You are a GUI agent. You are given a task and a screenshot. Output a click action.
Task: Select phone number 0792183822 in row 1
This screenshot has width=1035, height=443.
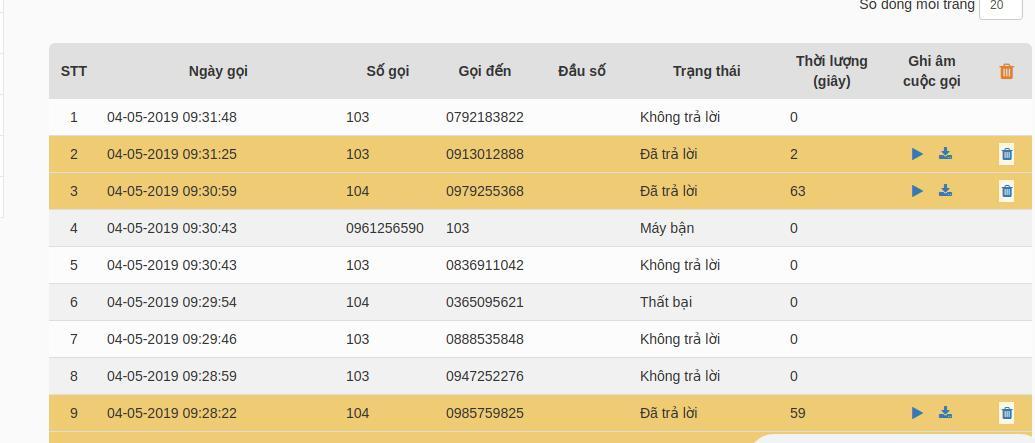pyautogui.click(x=484, y=118)
